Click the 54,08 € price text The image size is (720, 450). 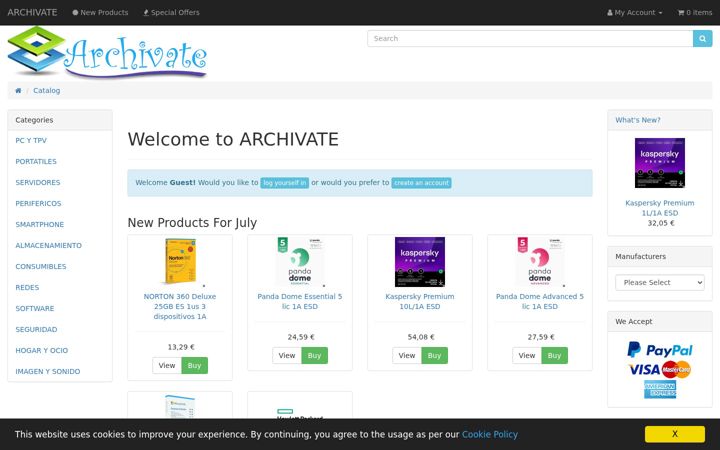421,337
